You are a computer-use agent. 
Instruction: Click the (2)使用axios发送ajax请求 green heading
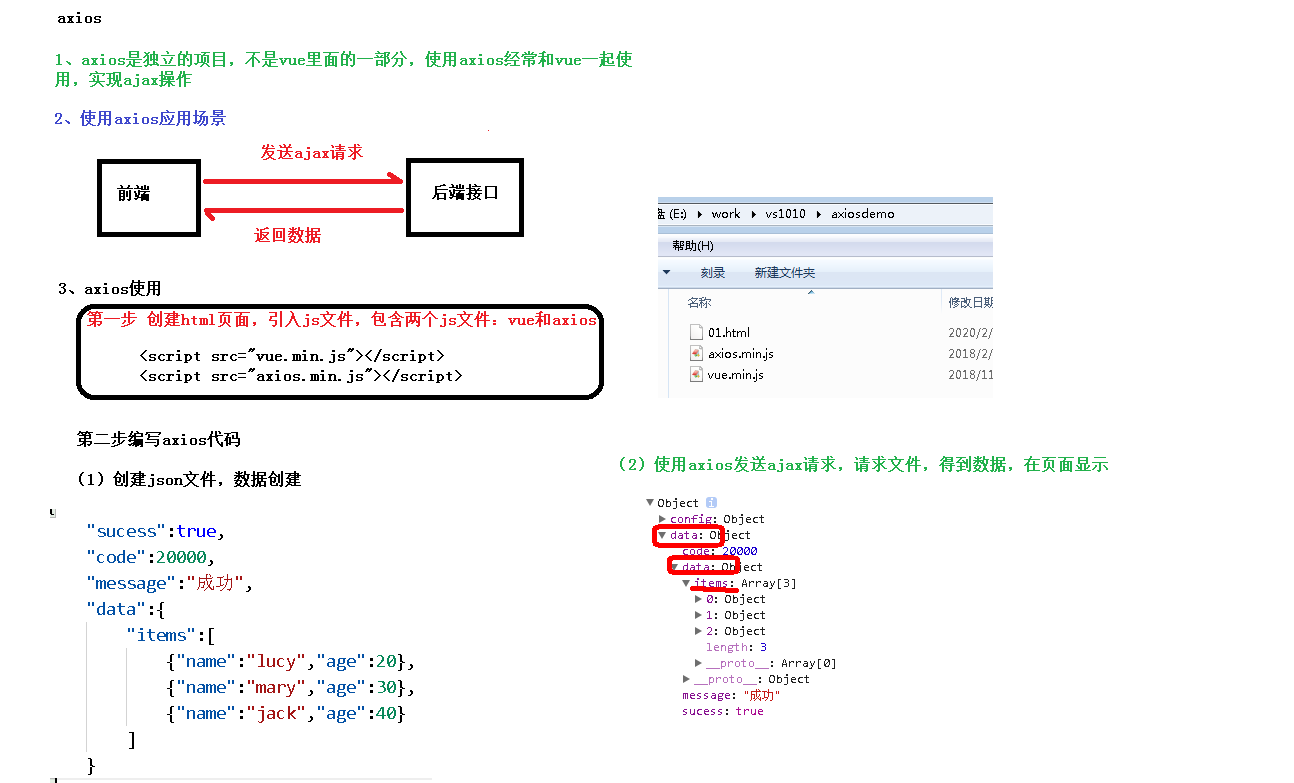click(x=863, y=464)
